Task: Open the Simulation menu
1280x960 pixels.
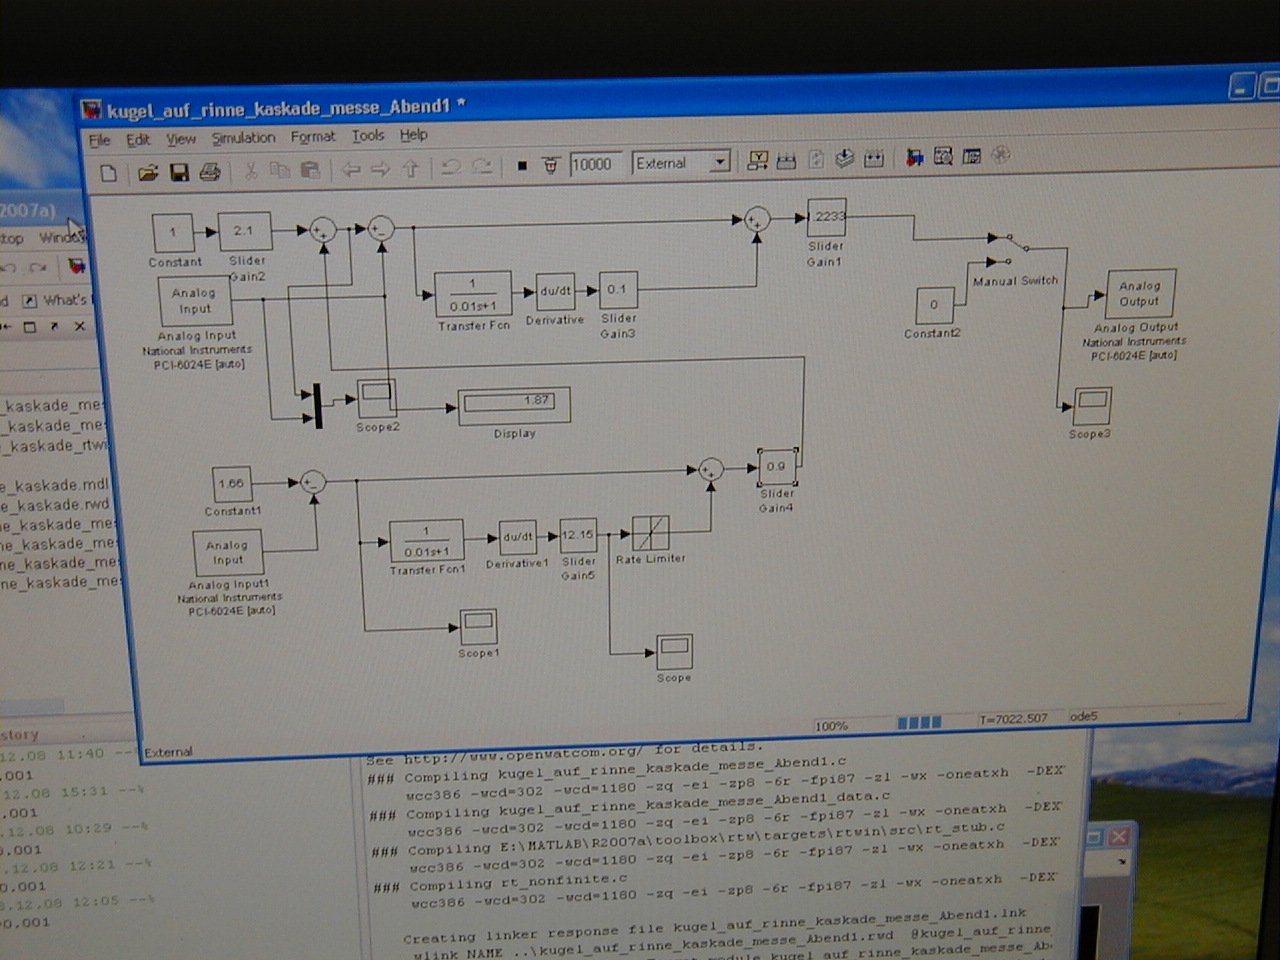Action: pos(243,138)
